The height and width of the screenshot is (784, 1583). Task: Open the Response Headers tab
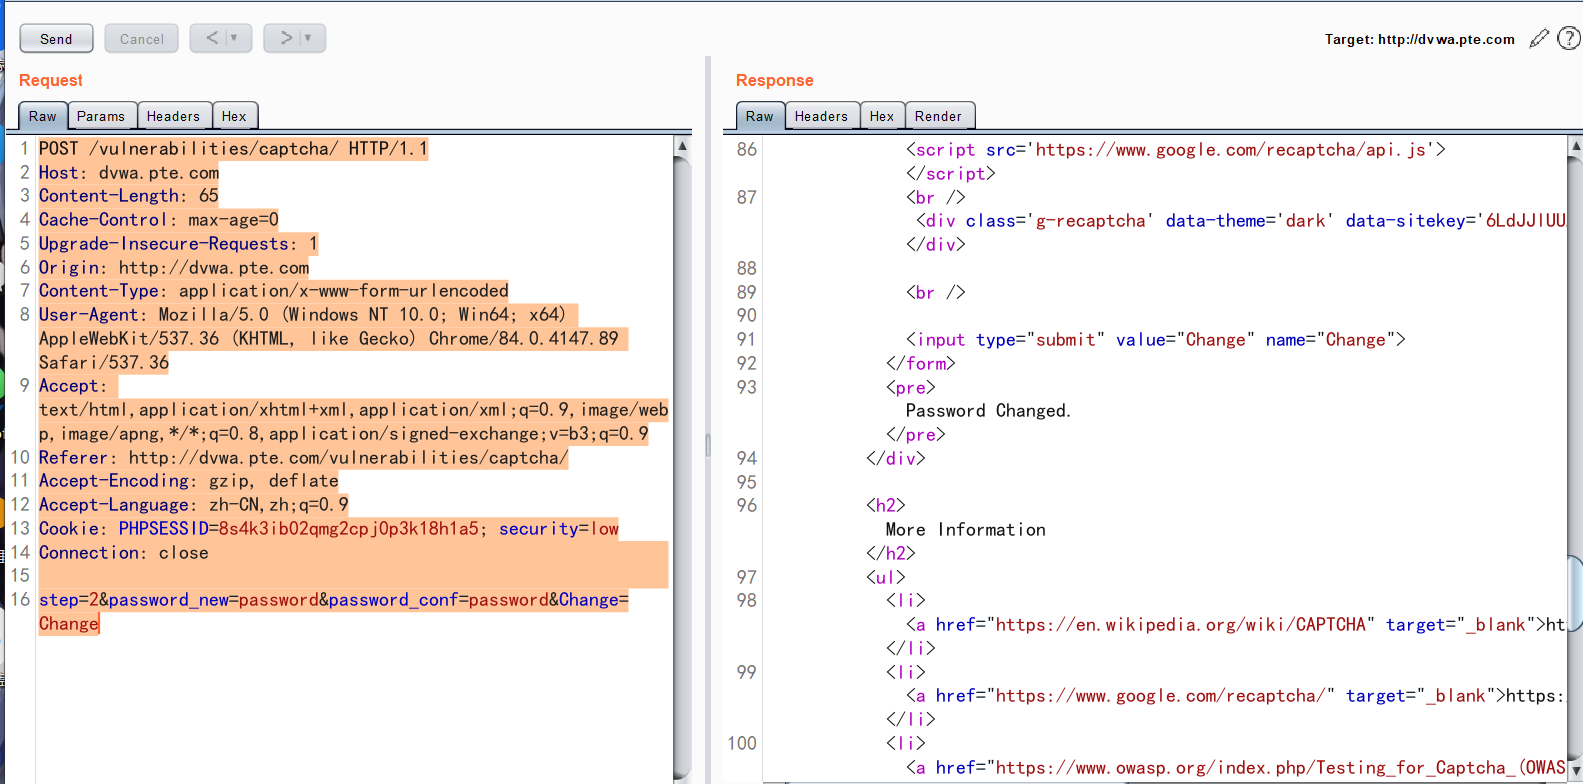pos(821,116)
